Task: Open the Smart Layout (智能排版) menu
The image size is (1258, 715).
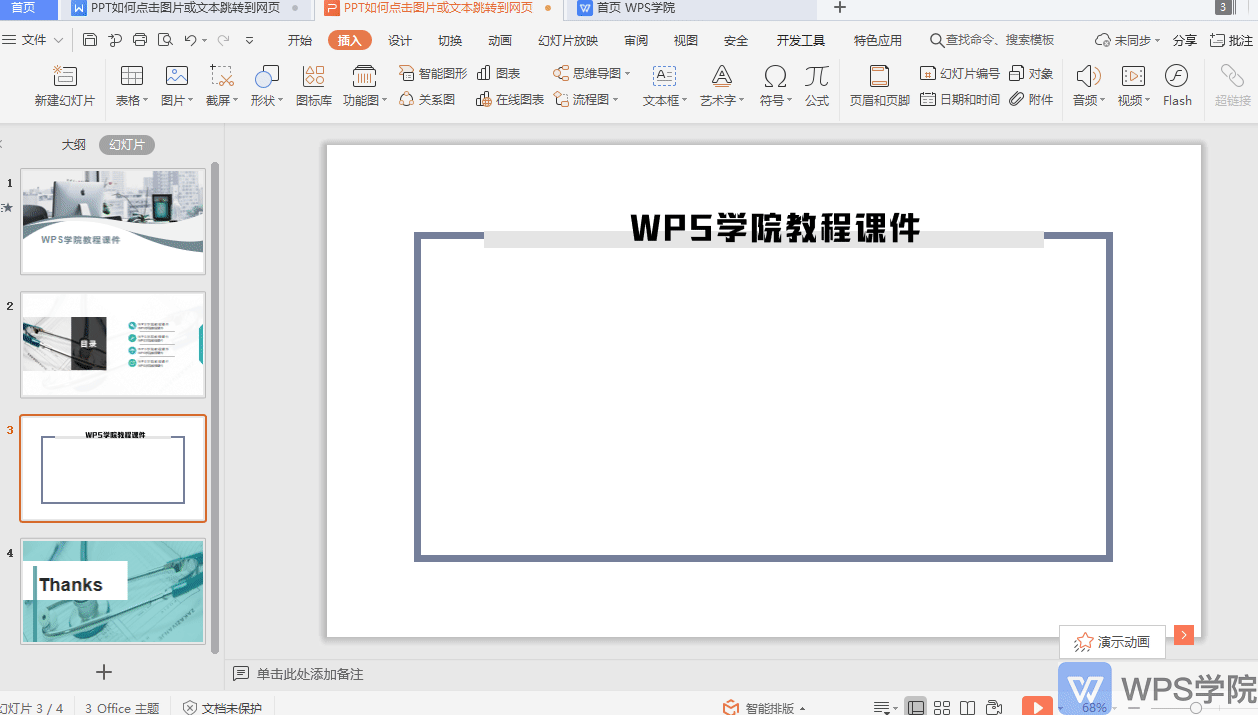Action: coord(765,707)
